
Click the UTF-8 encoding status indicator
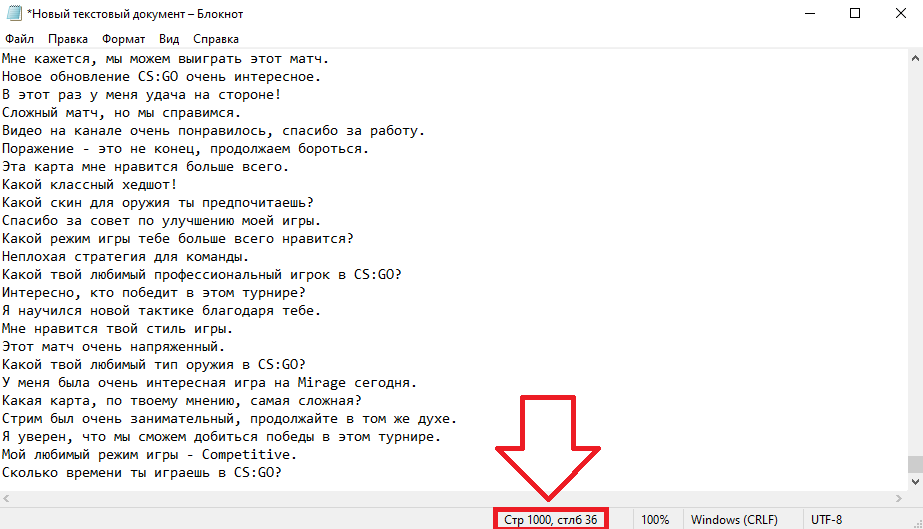[x=826, y=520]
